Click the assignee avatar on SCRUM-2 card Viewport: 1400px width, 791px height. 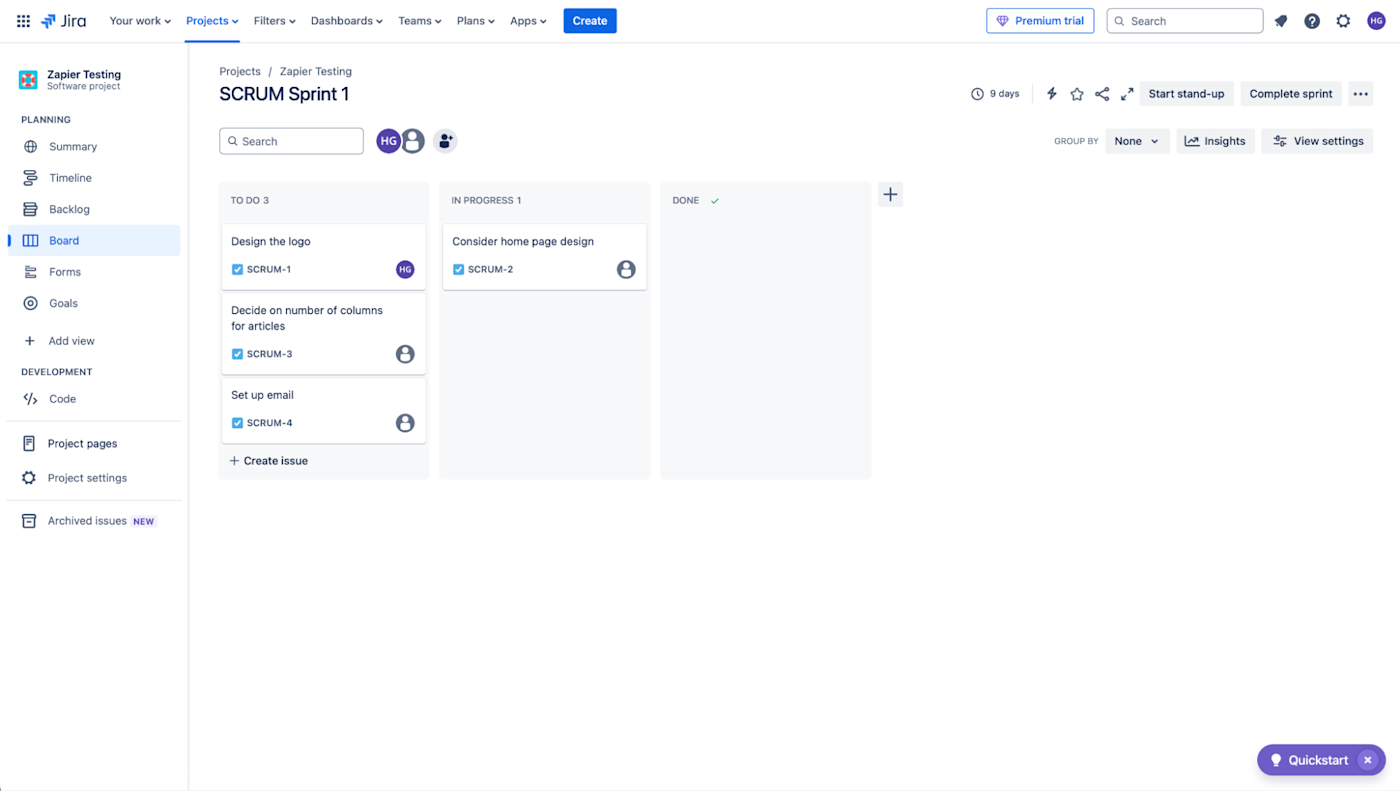point(626,269)
